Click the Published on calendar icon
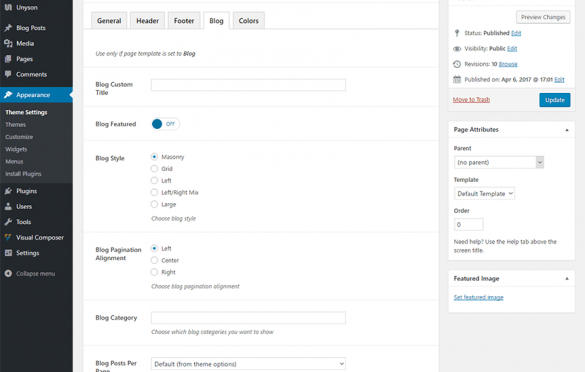This screenshot has height=372, width=585. (x=457, y=79)
